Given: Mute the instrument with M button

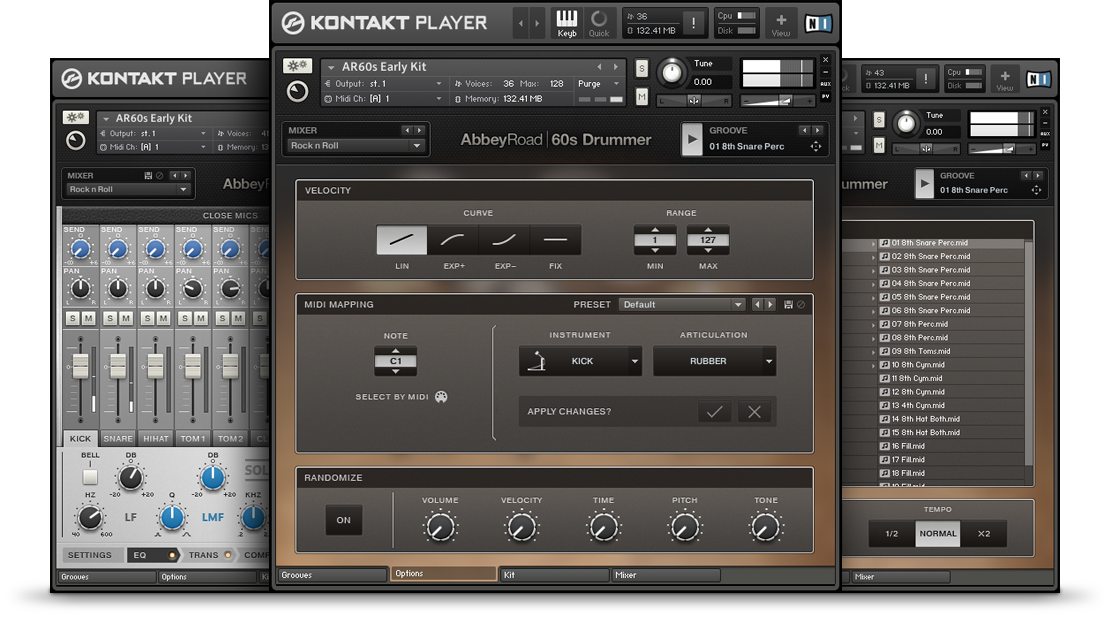Looking at the screenshot, I should tap(641, 97).
